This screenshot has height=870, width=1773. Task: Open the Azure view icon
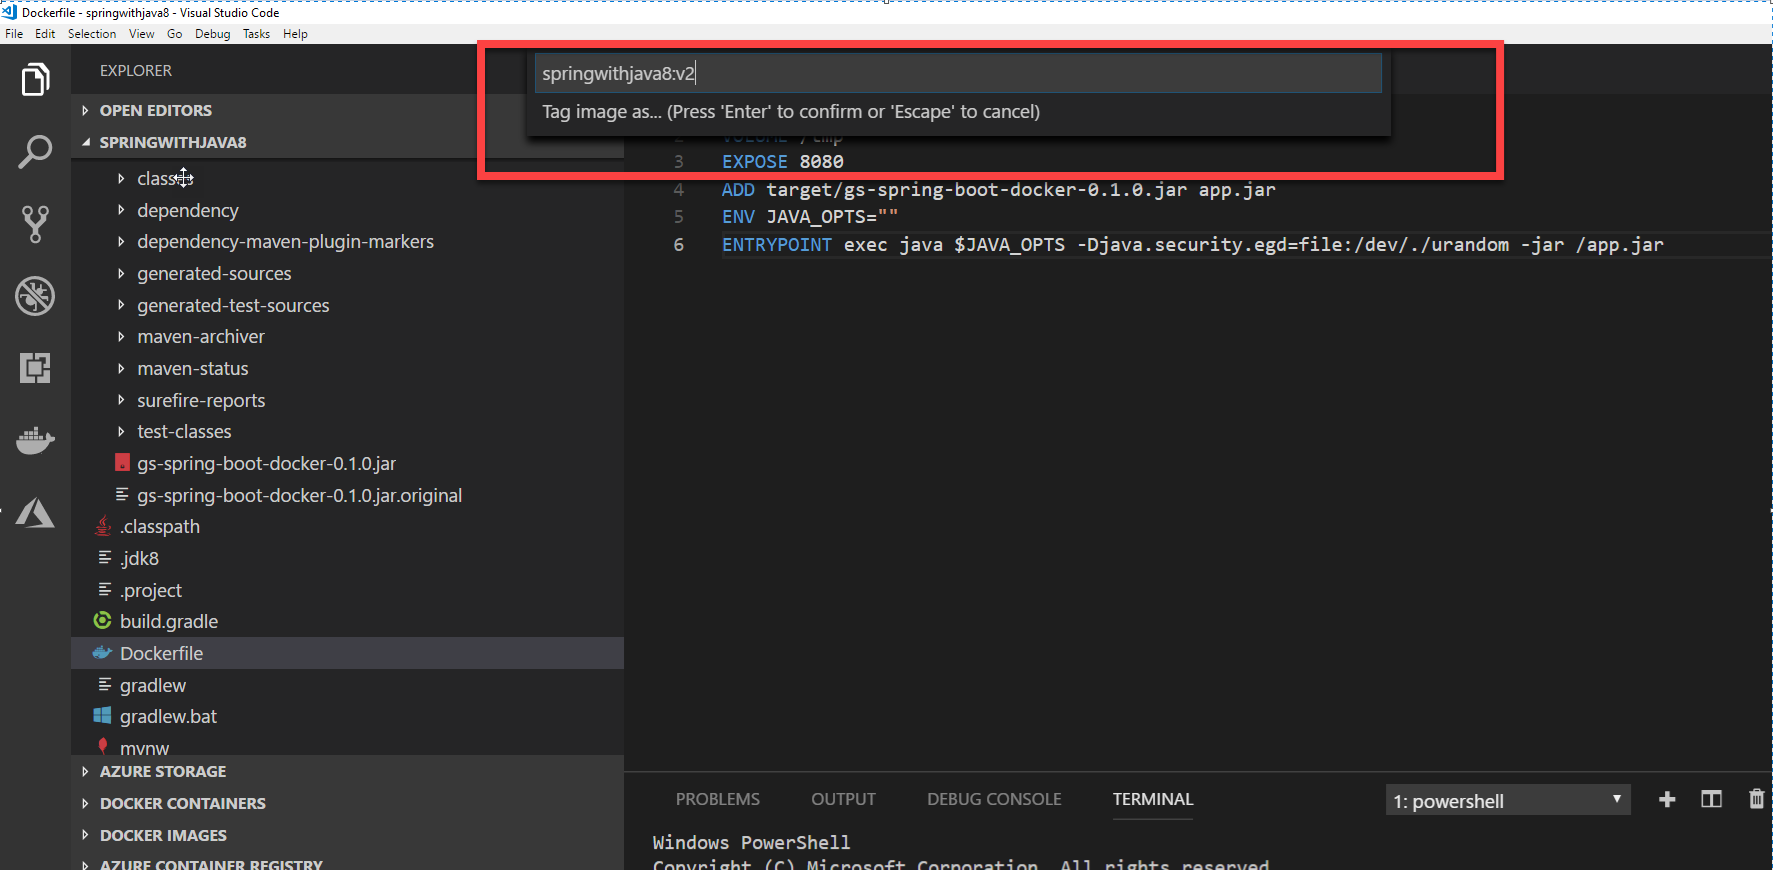35,513
